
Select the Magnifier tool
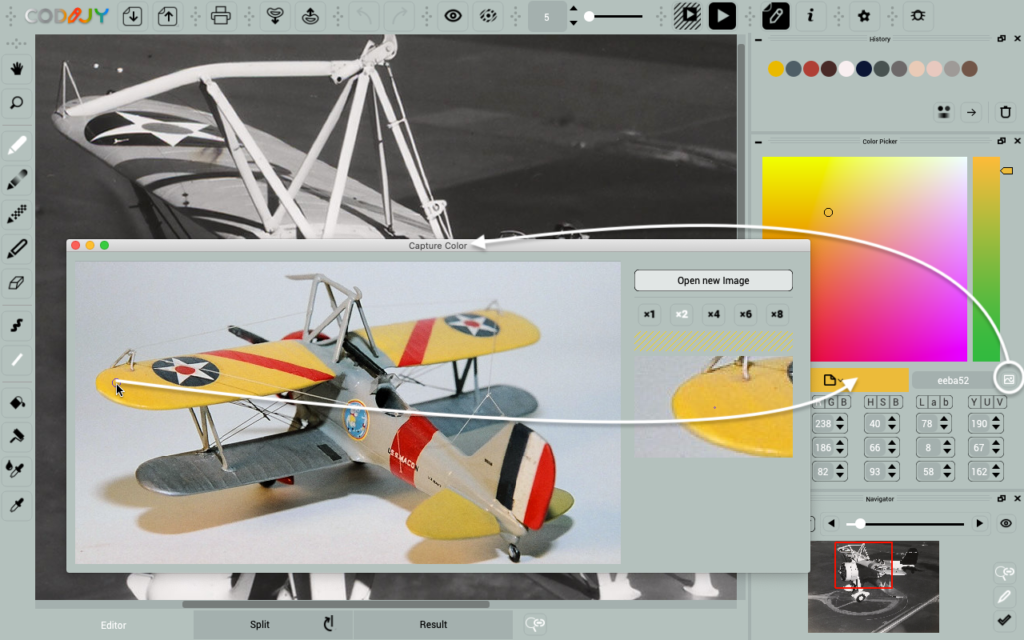pos(16,103)
